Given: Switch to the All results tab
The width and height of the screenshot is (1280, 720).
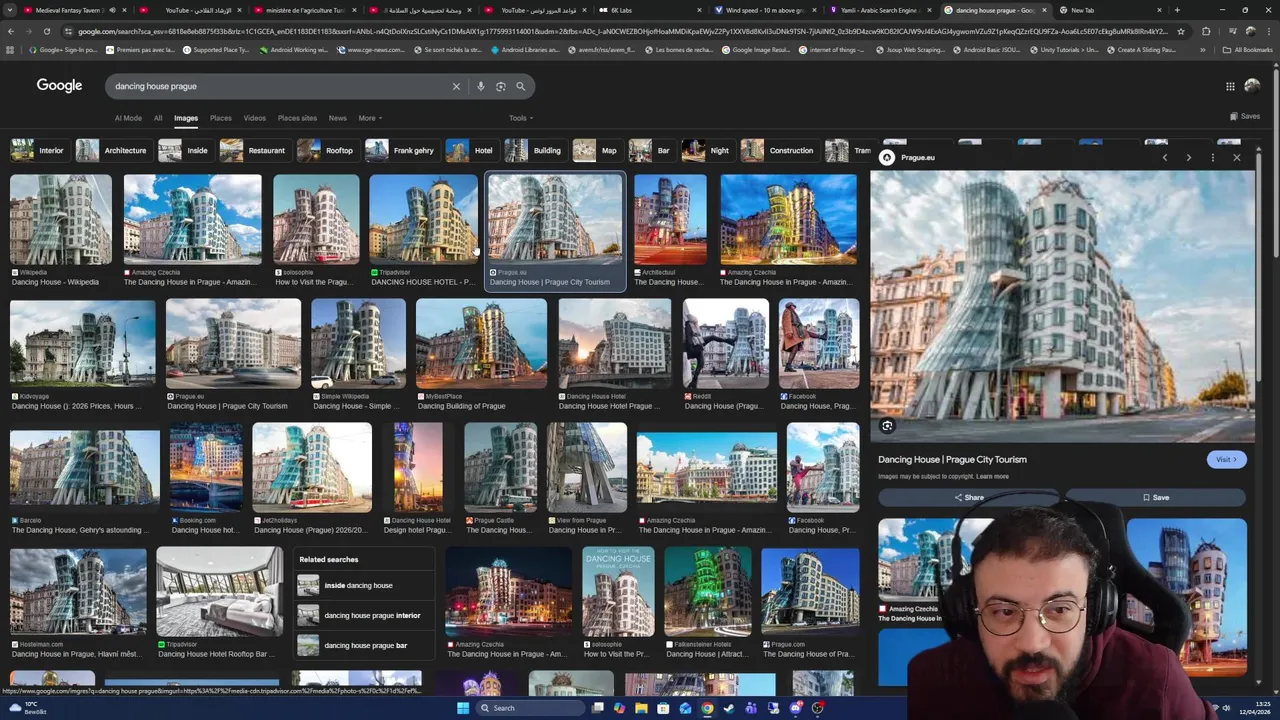Looking at the screenshot, I should pos(158,118).
